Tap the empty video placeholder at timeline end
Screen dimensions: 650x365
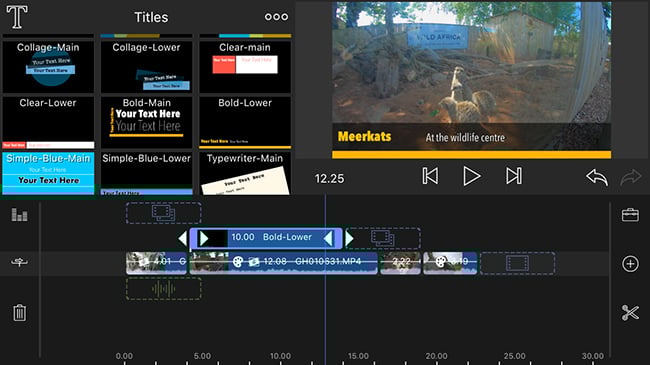click(x=517, y=263)
